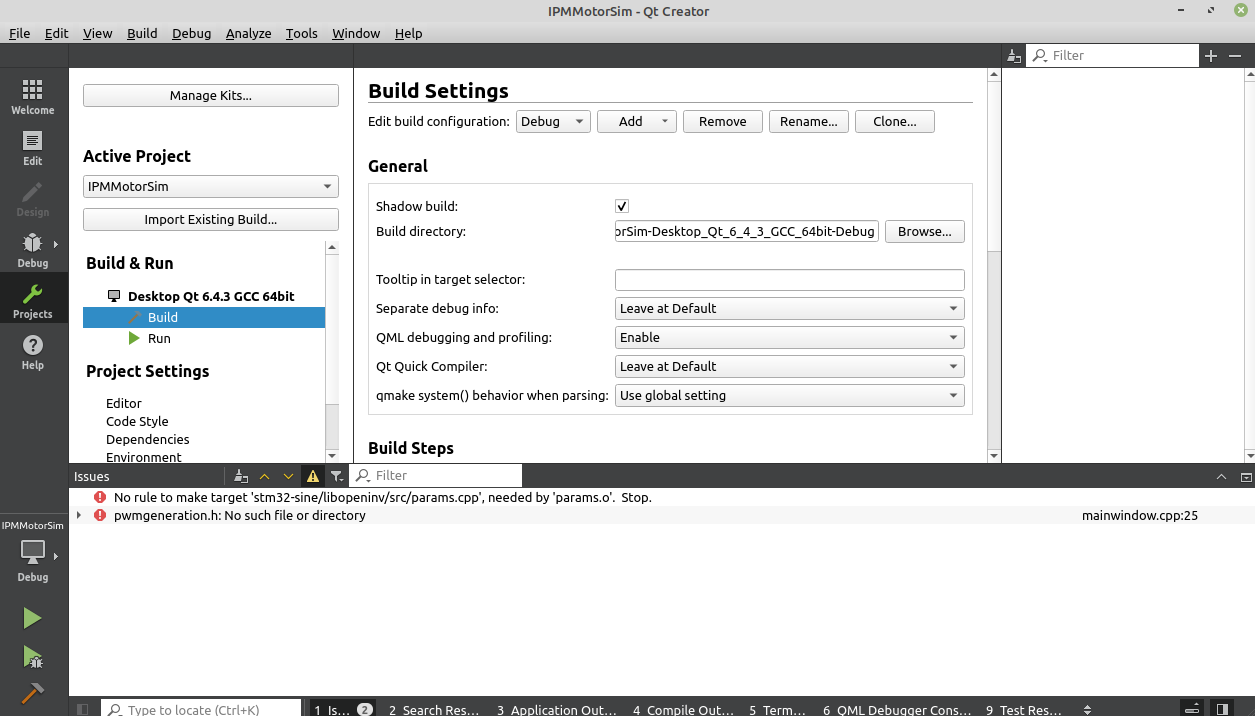Open the Welcome mode
The width and height of the screenshot is (1255, 716).
click(x=32, y=97)
